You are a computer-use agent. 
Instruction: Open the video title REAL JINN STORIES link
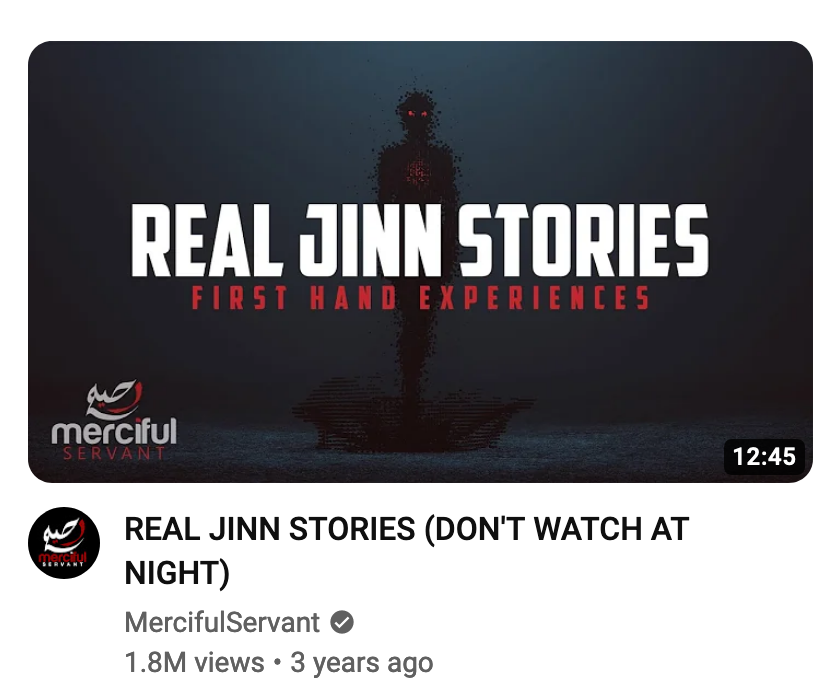(406, 550)
